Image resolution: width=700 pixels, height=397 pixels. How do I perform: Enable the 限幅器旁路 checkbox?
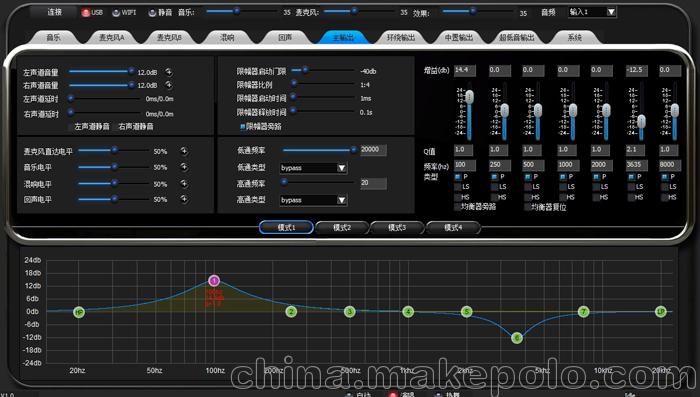242,127
